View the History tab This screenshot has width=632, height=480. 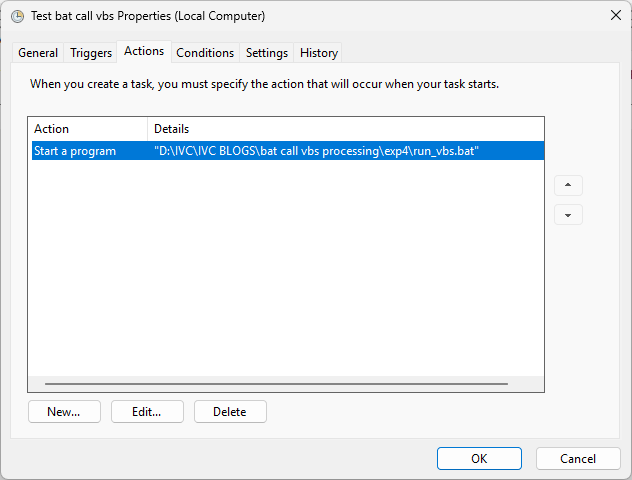[319, 53]
